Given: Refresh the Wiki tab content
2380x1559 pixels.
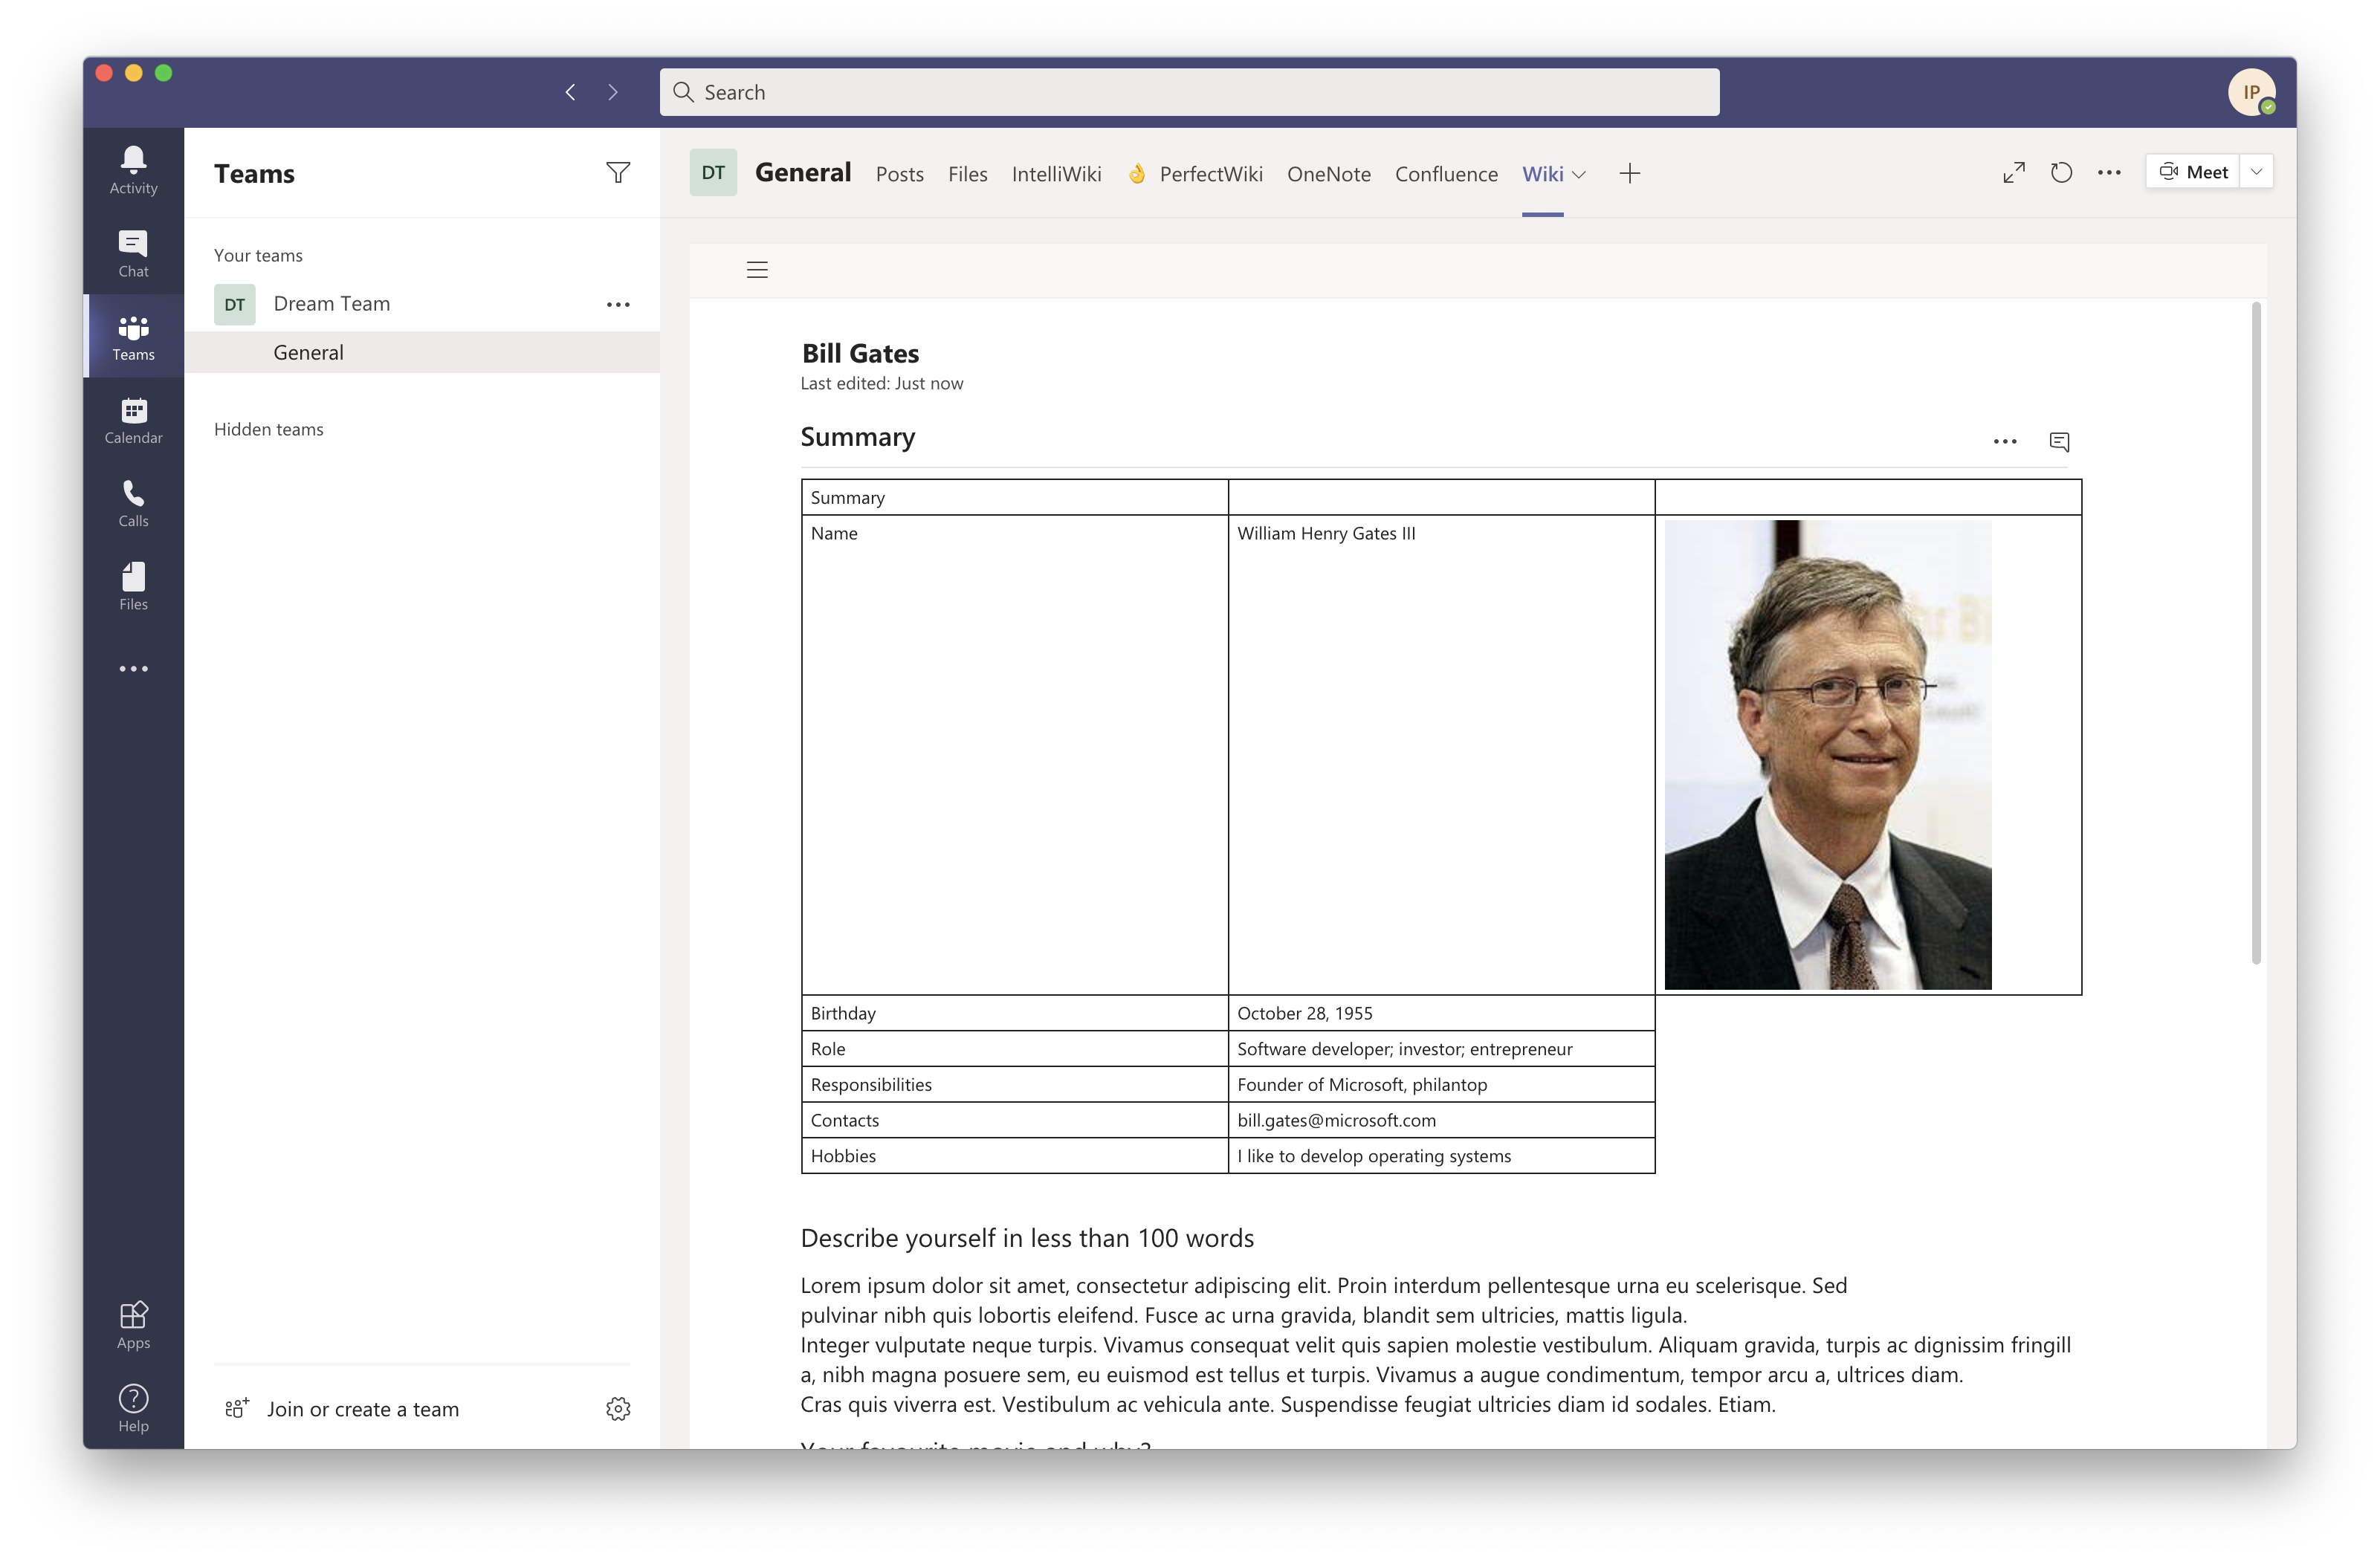Looking at the screenshot, I should click(2061, 172).
